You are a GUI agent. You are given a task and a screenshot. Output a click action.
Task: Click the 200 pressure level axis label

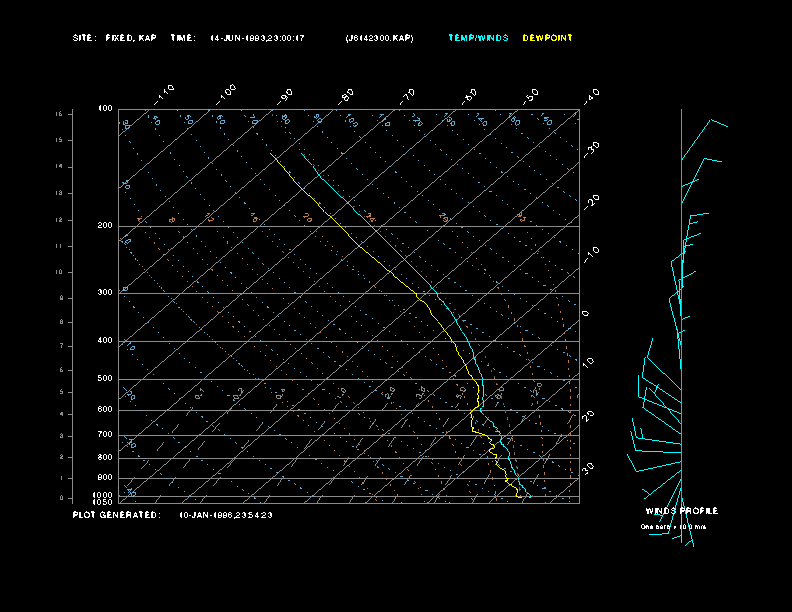pos(105,226)
